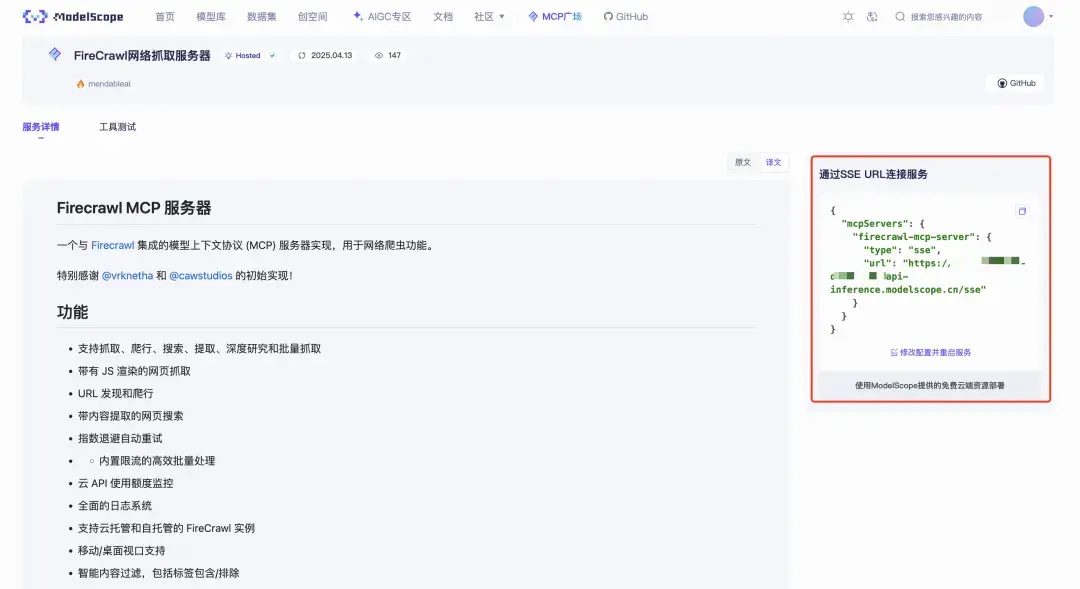The height and width of the screenshot is (589, 1080).
Task: Click the Firecrawl MCP 服务器 heading
Action: (134, 208)
